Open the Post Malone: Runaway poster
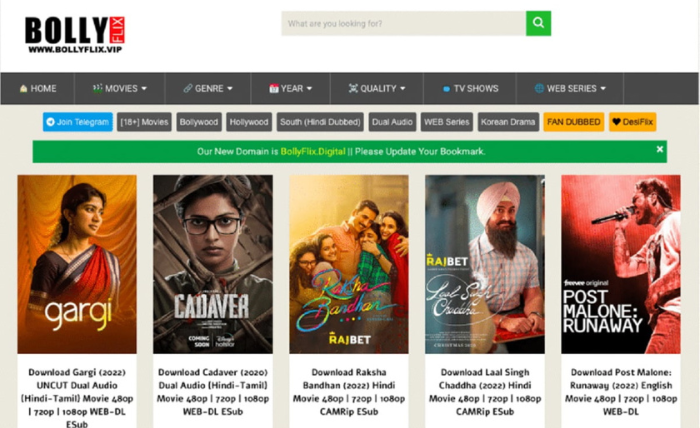The width and height of the screenshot is (700, 428). pos(621,264)
